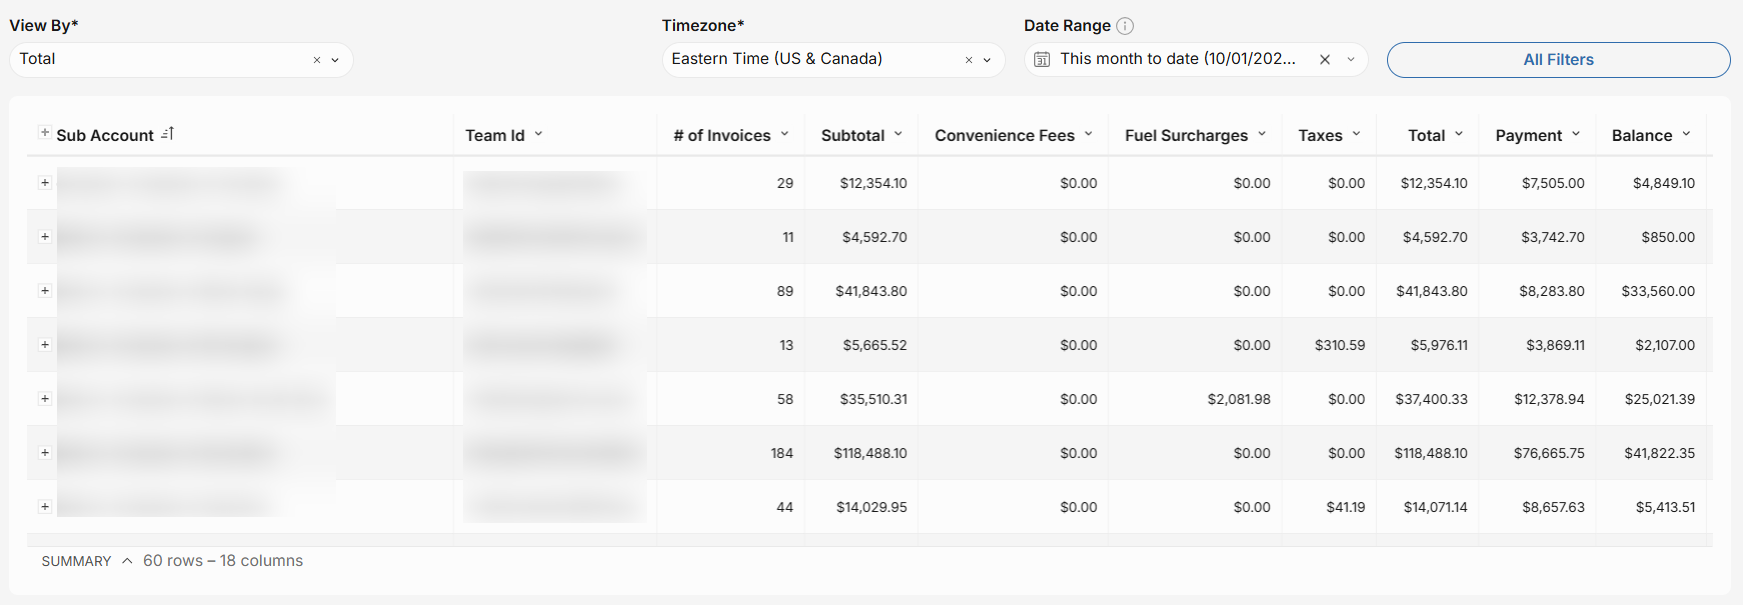Clear the View By Total selection
Screen dimensions: 1743x605
[317, 60]
